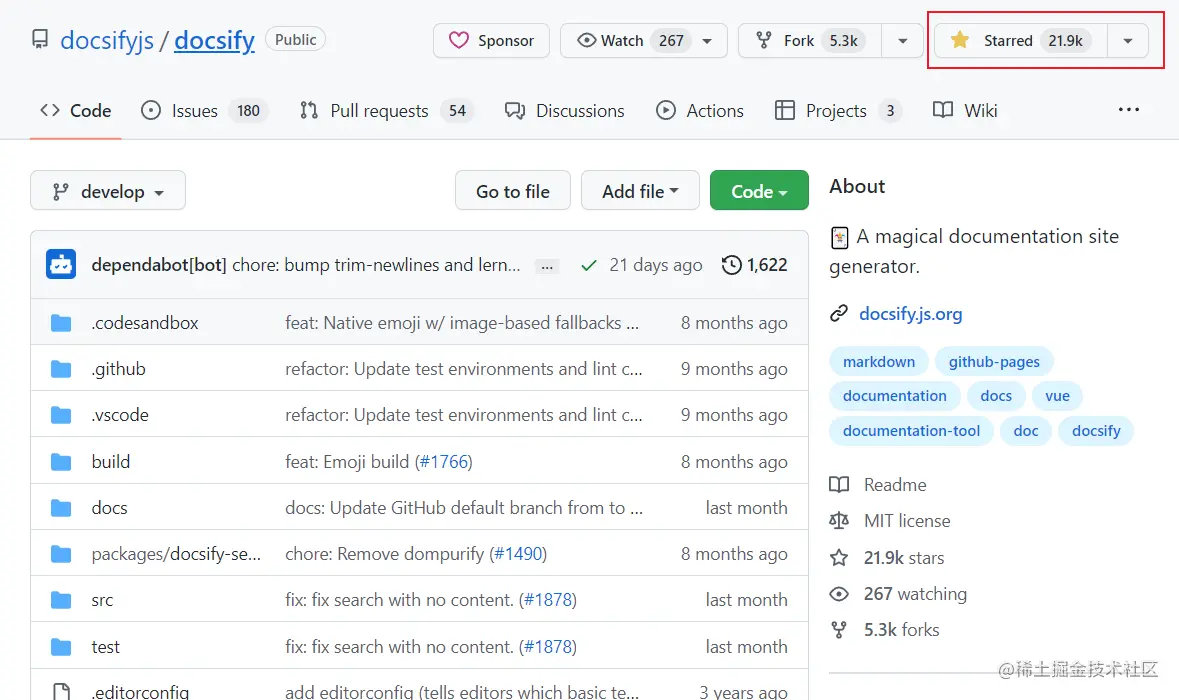Open the MIT license link
1179x700 pixels.
click(907, 521)
